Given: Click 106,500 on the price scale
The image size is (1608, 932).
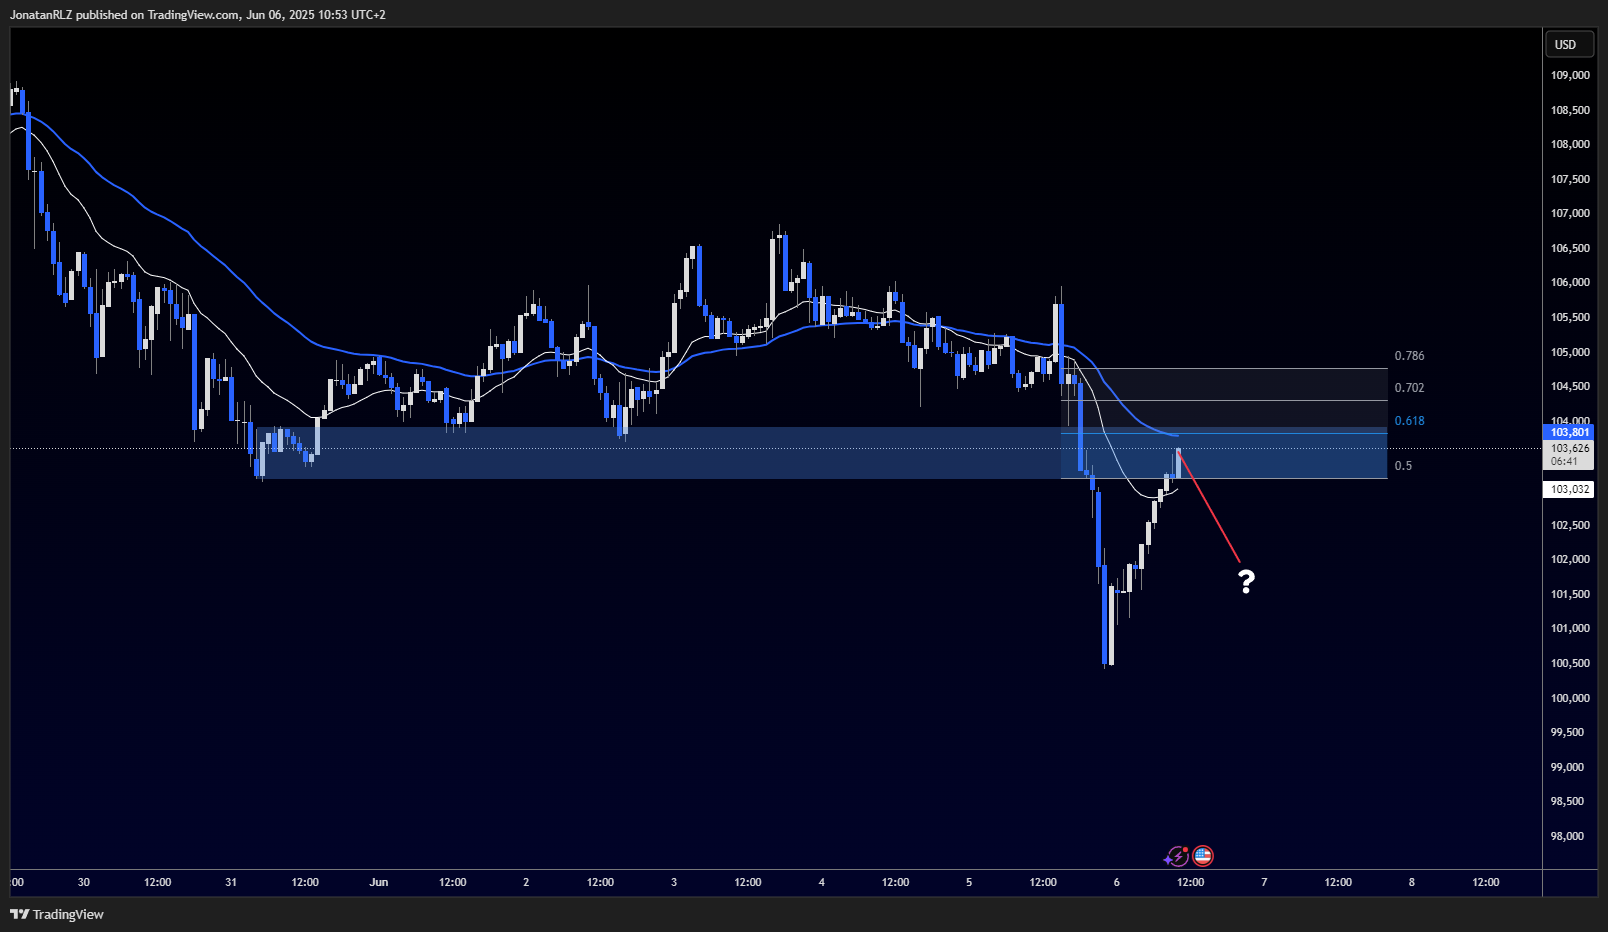Looking at the screenshot, I should [1570, 248].
